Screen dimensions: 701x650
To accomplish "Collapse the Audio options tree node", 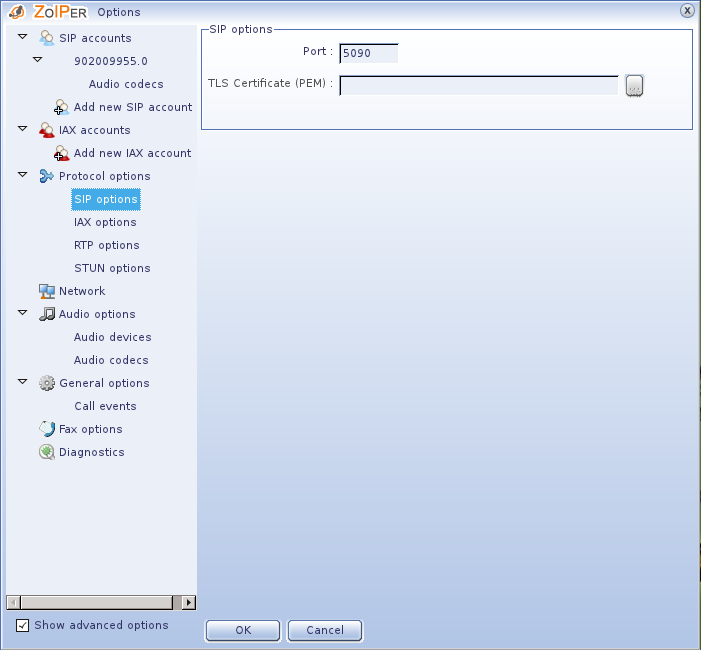I will point(23,314).
